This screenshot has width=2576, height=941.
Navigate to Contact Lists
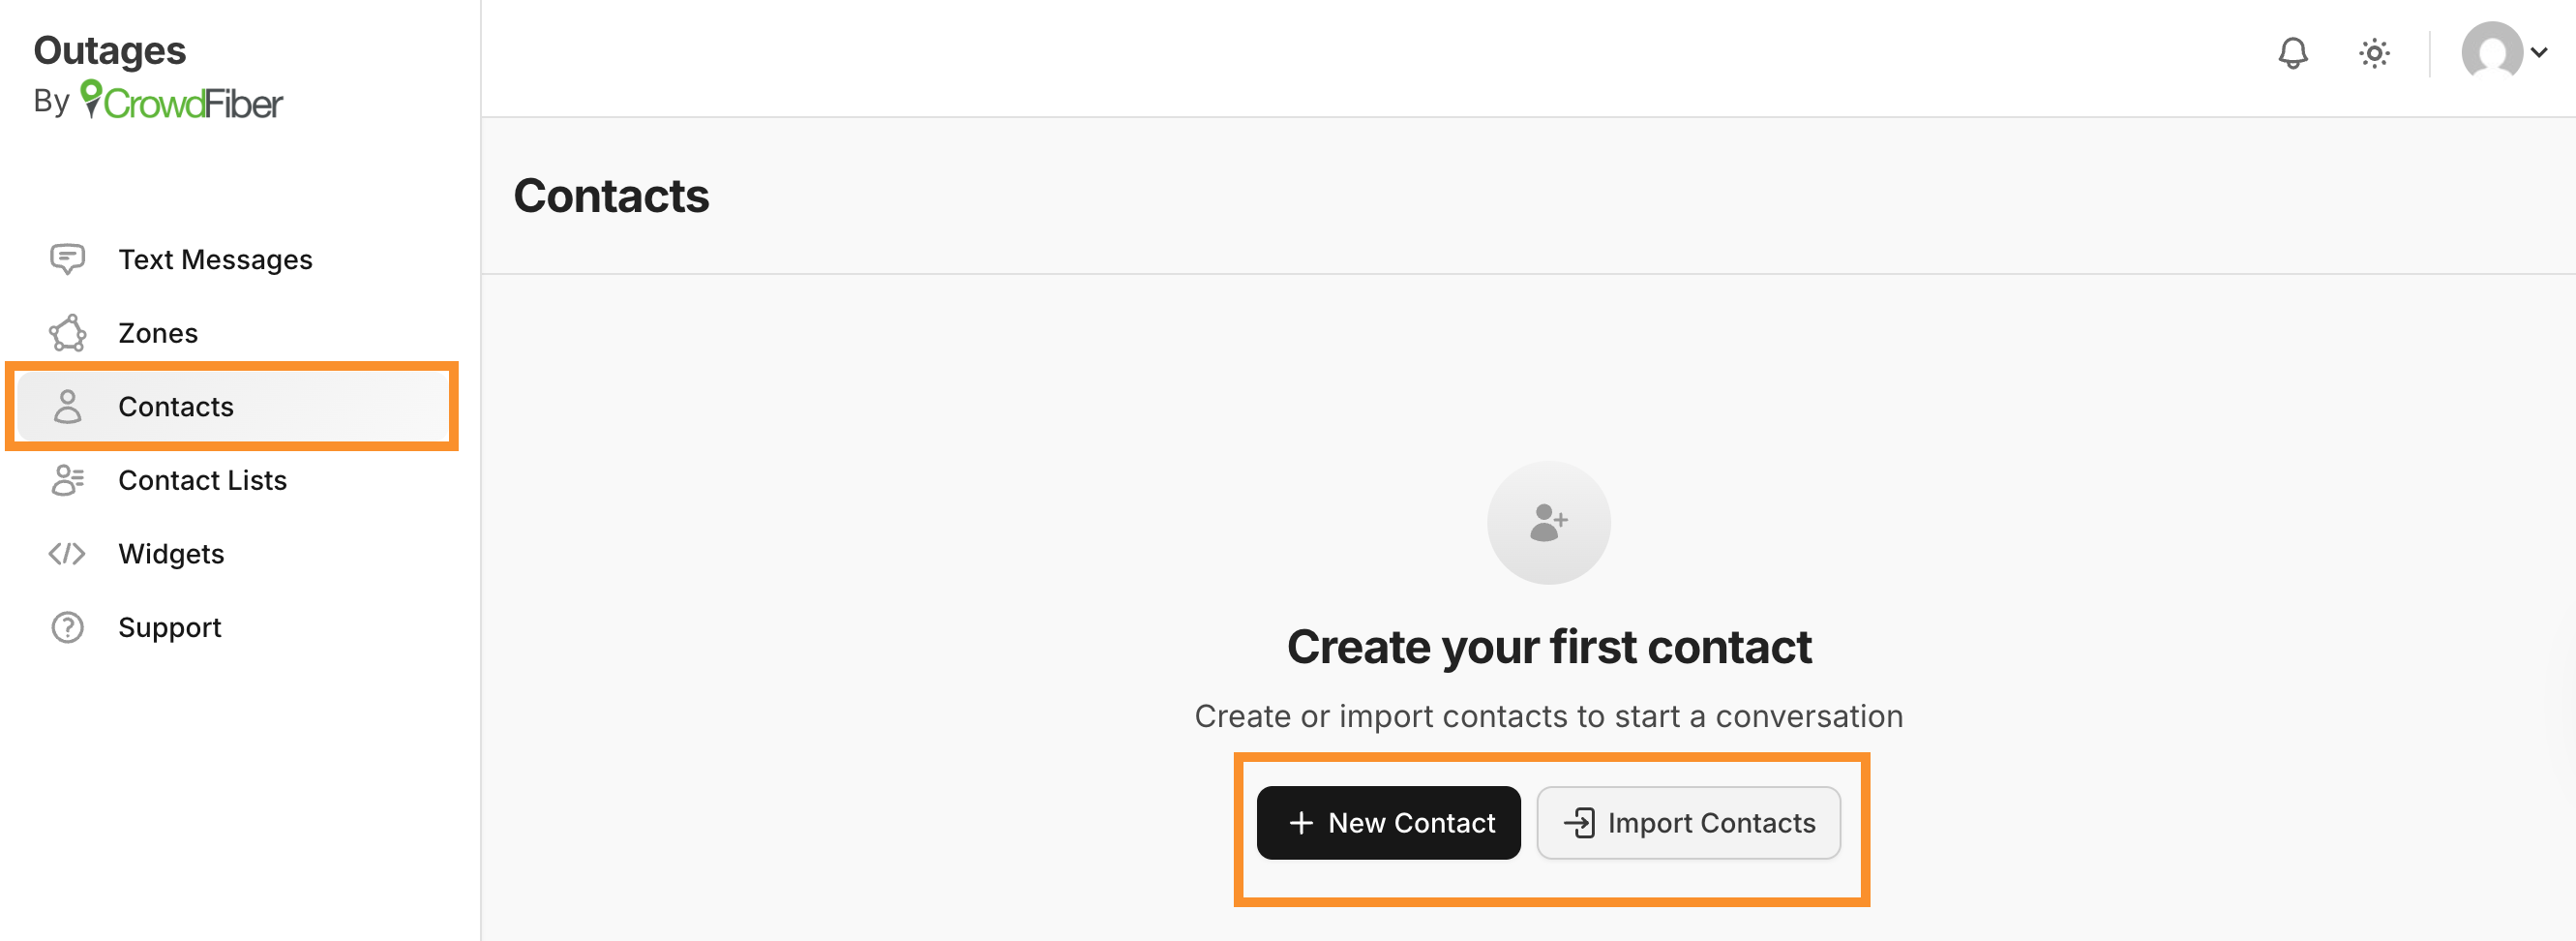(x=202, y=480)
